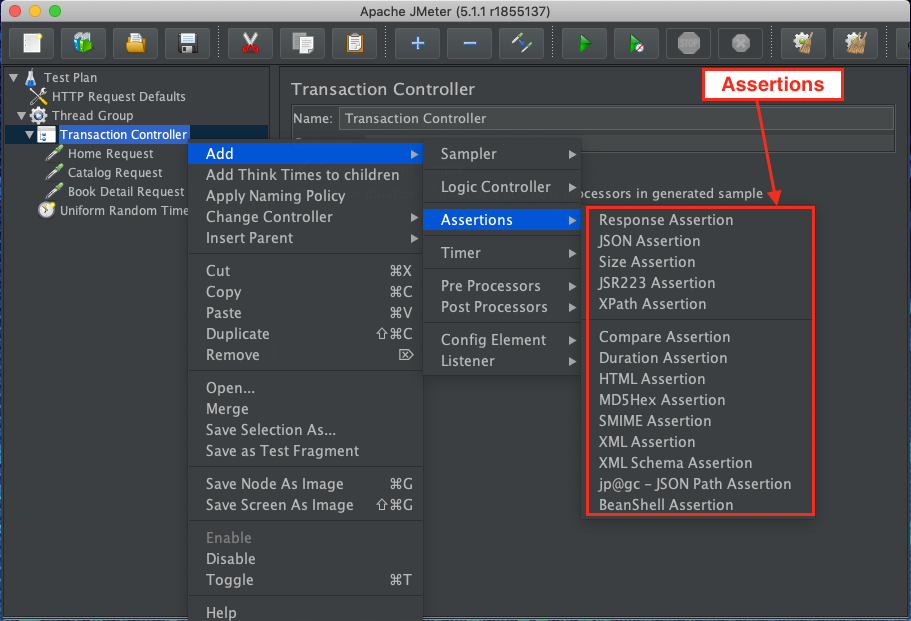Open the Sampler submenu
Image resolution: width=911 pixels, height=621 pixels.
[x=502, y=154]
